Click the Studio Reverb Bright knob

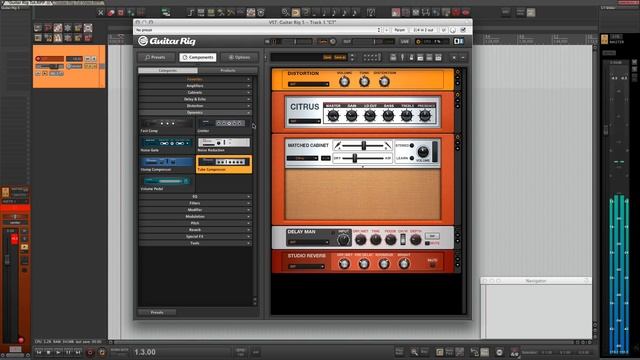pyautogui.click(x=404, y=264)
